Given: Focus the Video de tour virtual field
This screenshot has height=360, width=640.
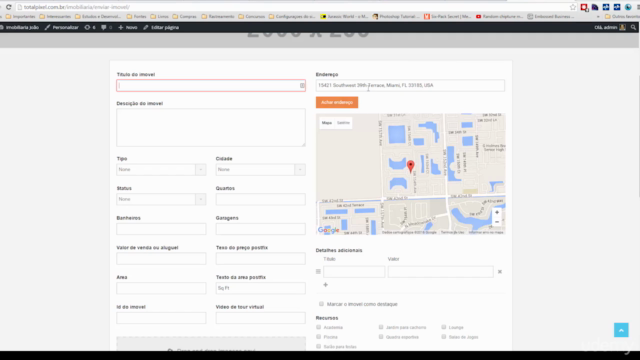Looking at the screenshot, I should tap(260, 318).
